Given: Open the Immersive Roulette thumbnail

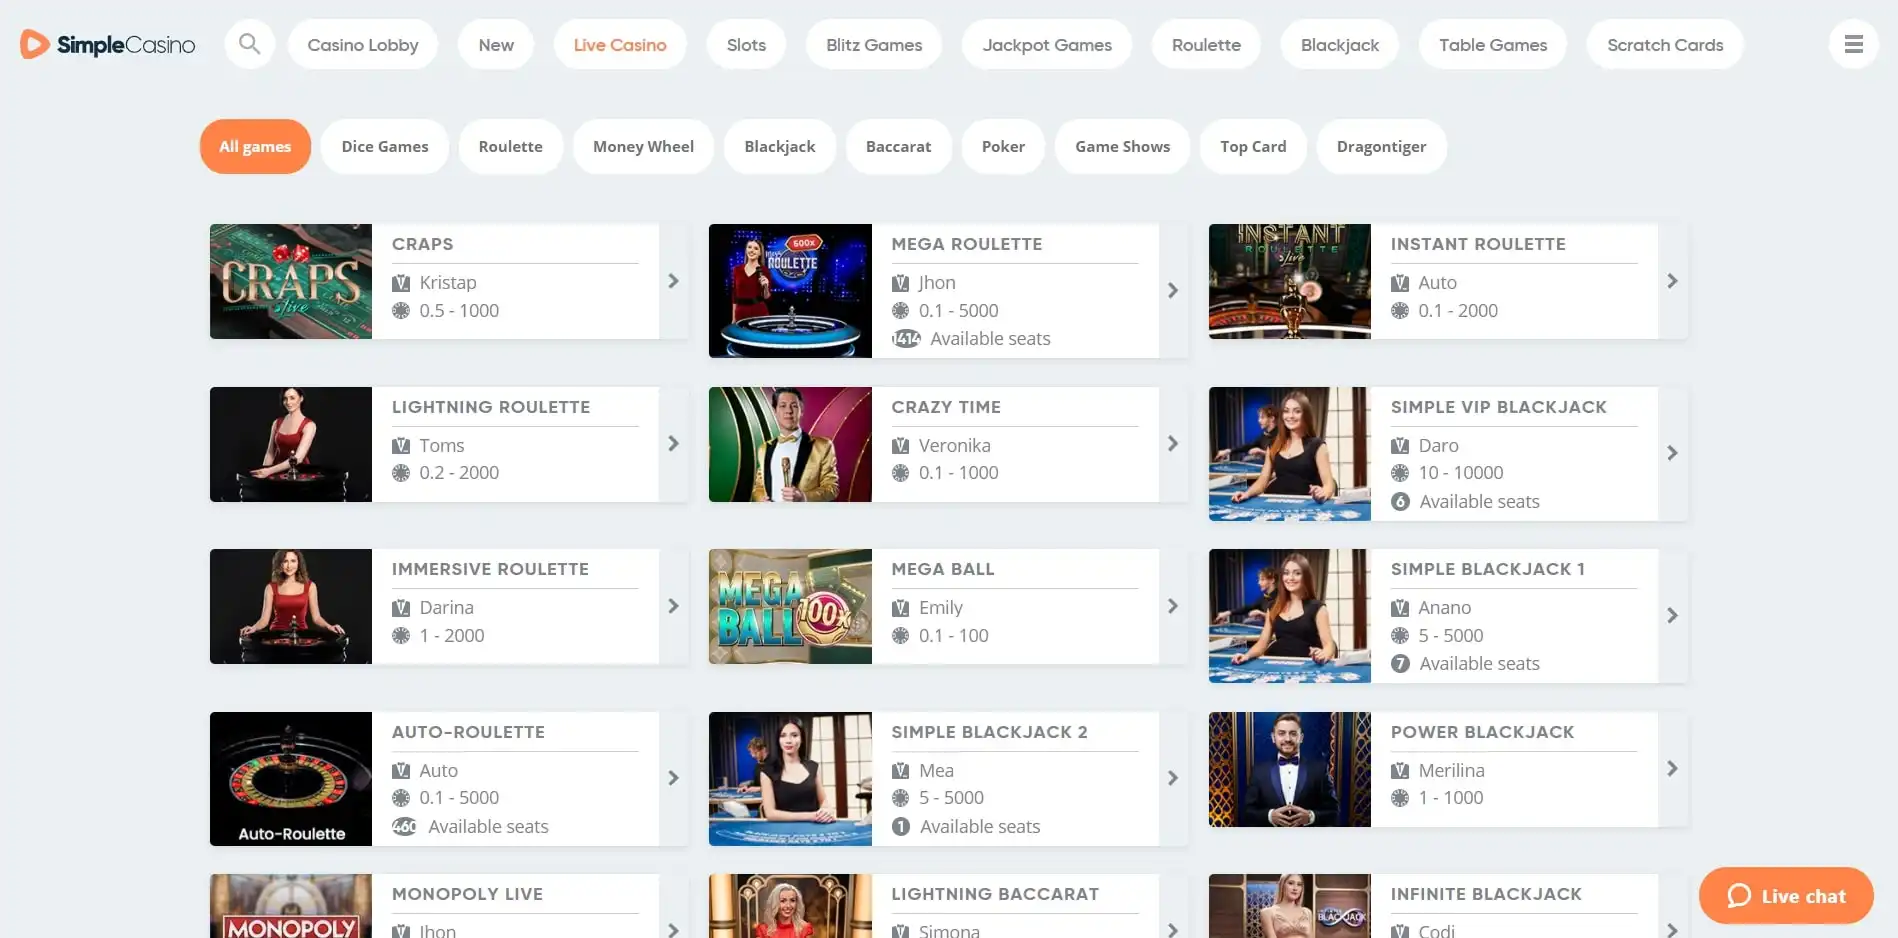Looking at the screenshot, I should click(291, 606).
